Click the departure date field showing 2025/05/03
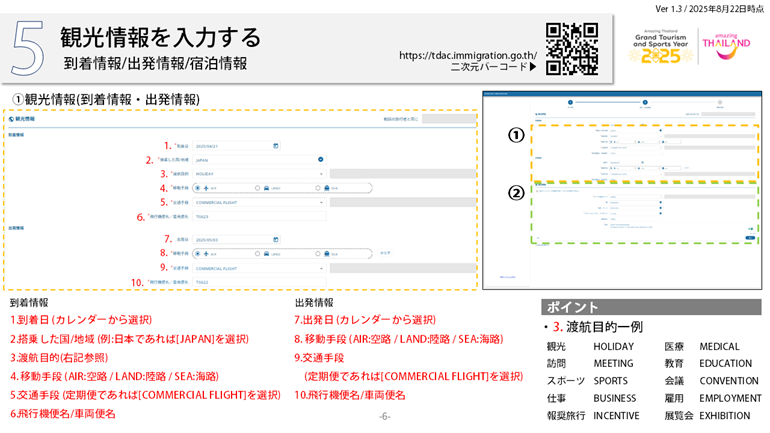The height and width of the screenshot is (433, 770). [236, 240]
